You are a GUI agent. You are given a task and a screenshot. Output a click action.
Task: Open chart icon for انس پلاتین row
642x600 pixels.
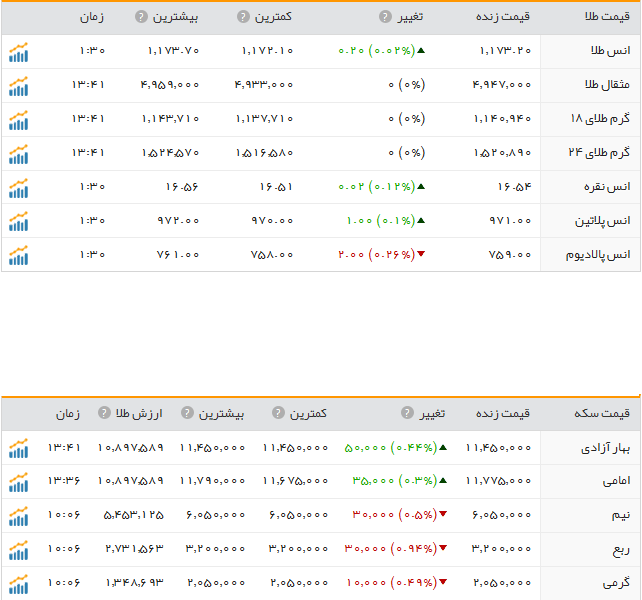pos(18,222)
